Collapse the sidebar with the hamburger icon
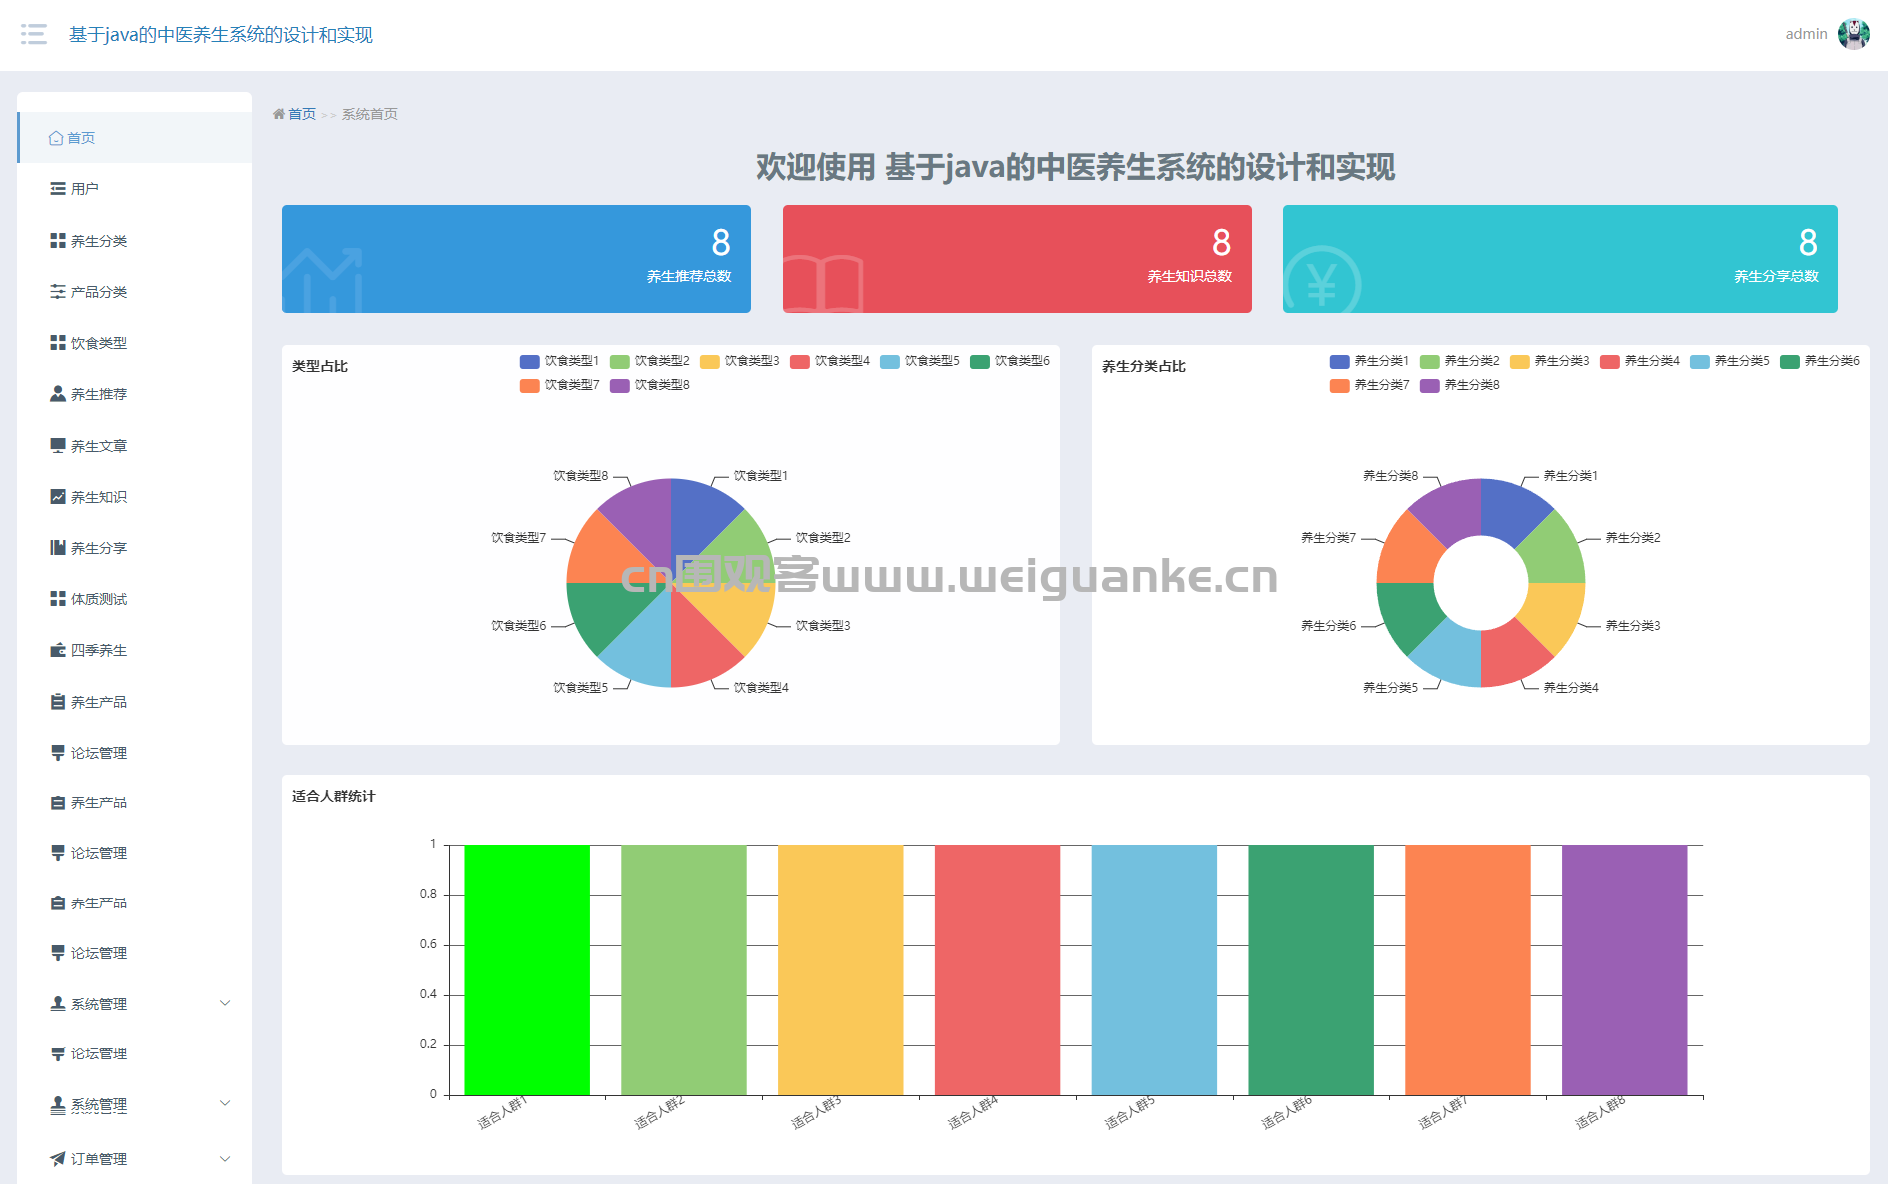This screenshot has width=1888, height=1184. coord(34,35)
